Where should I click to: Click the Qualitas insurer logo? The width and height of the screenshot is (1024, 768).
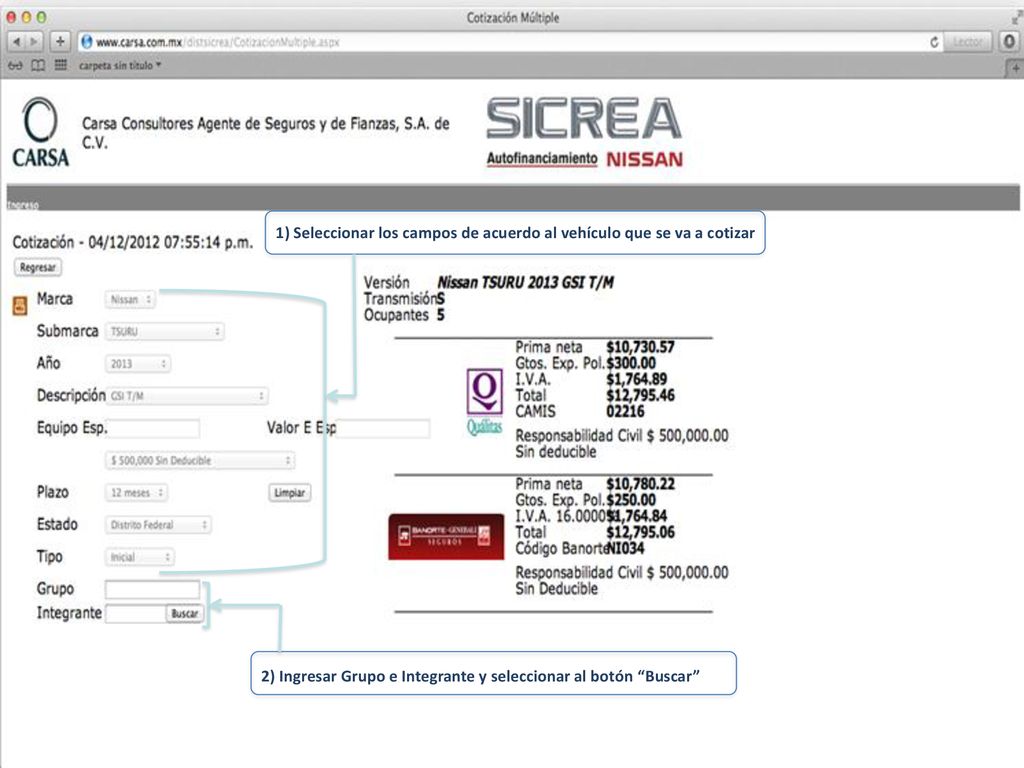click(485, 402)
